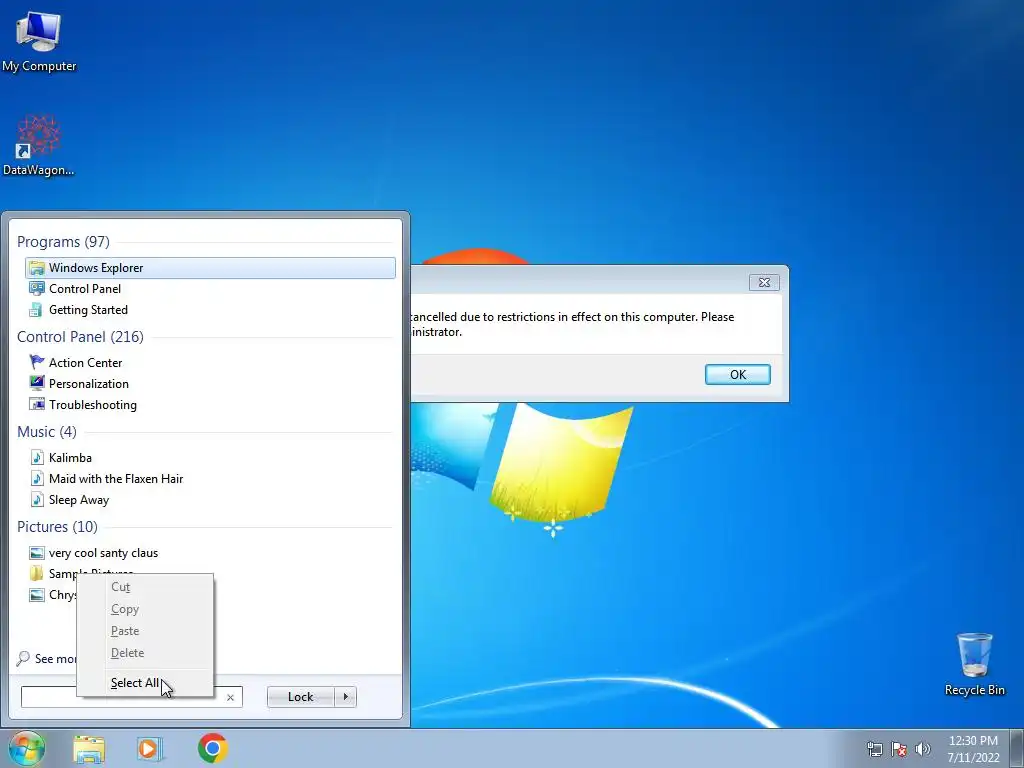Launch Google Chrome from the taskbar
This screenshot has height=768, width=1024.
[x=213, y=748]
